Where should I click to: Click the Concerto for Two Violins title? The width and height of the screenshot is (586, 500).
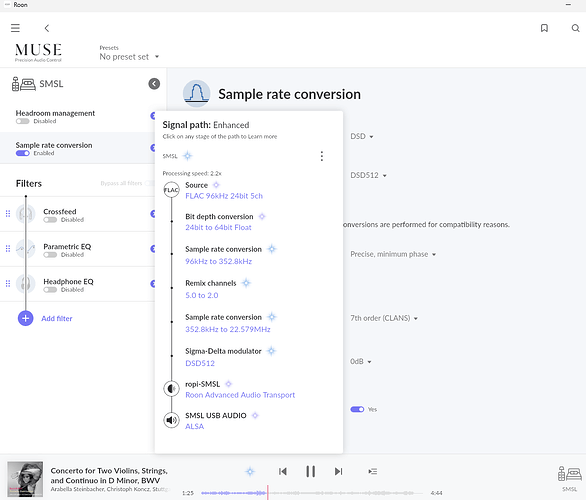109,475
